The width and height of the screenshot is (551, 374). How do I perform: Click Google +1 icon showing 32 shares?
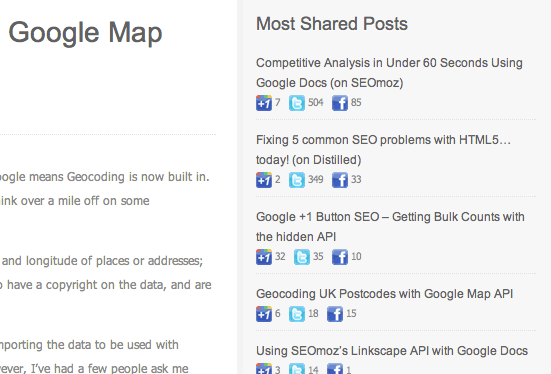[264, 257]
